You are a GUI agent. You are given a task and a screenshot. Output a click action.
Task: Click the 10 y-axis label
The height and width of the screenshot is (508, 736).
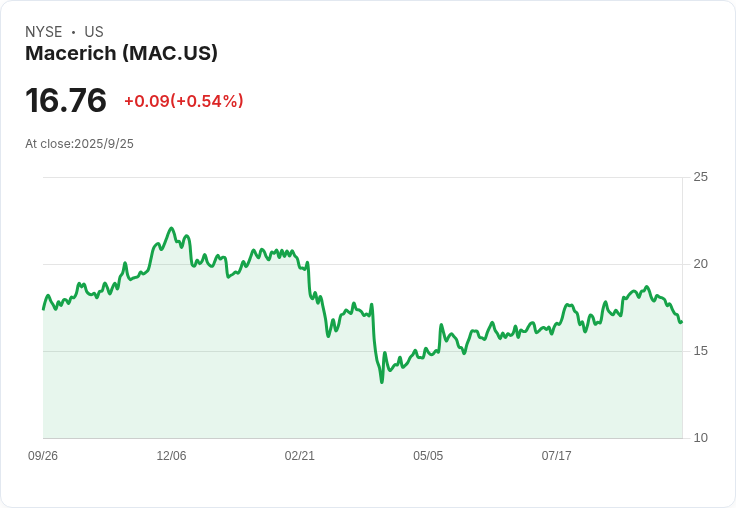pyautogui.click(x=701, y=438)
